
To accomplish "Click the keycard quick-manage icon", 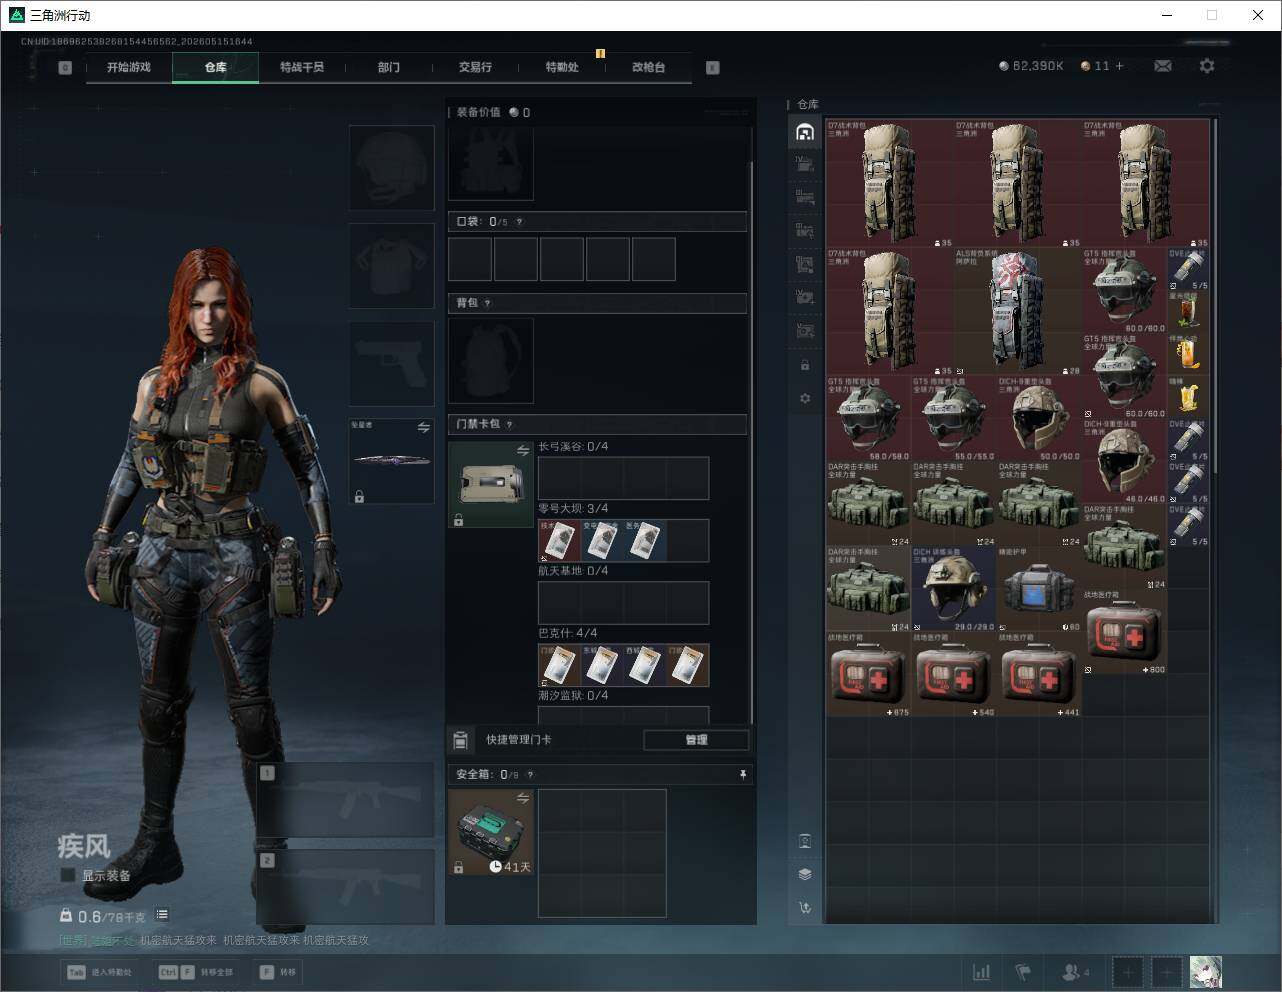I will pyautogui.click(x=460, y=740).
